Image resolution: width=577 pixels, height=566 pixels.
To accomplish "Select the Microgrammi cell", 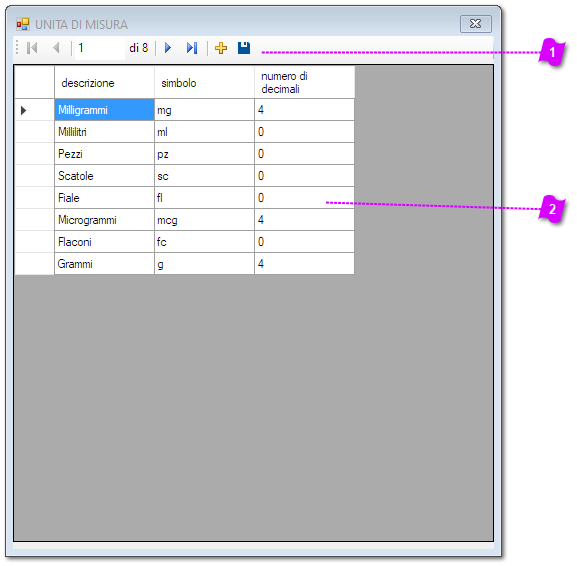I will [105, 220].
